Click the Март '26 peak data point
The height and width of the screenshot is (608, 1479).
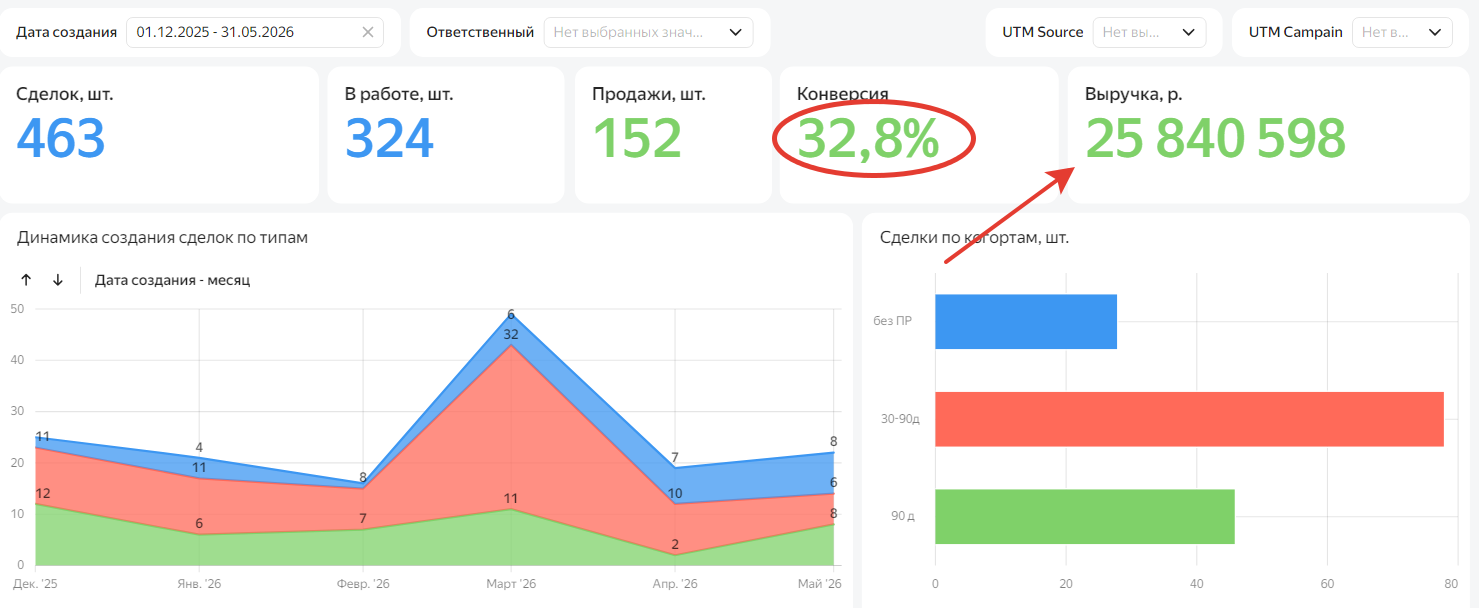pos(511,314)
